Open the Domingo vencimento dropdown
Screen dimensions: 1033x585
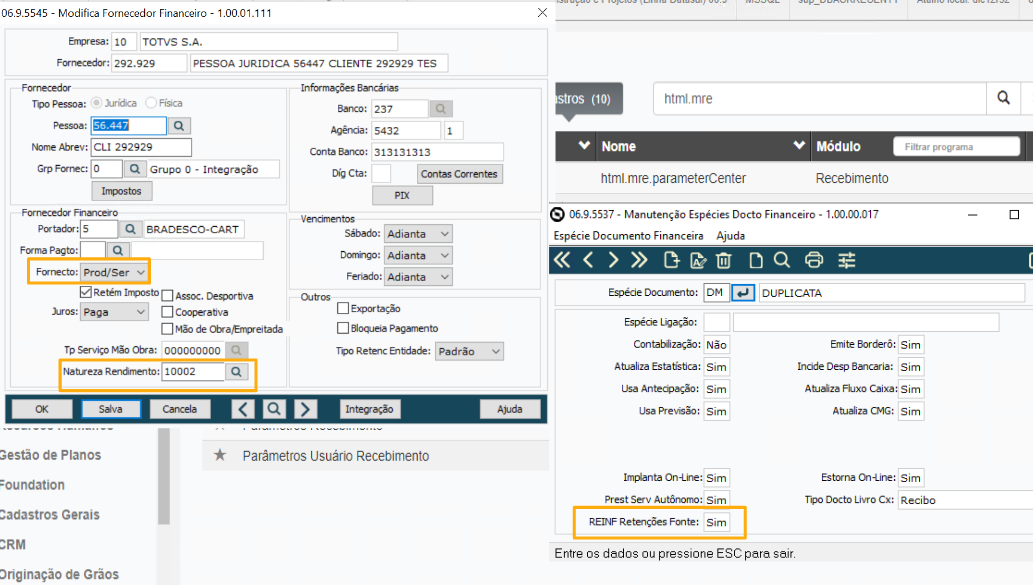click(418, 256)
